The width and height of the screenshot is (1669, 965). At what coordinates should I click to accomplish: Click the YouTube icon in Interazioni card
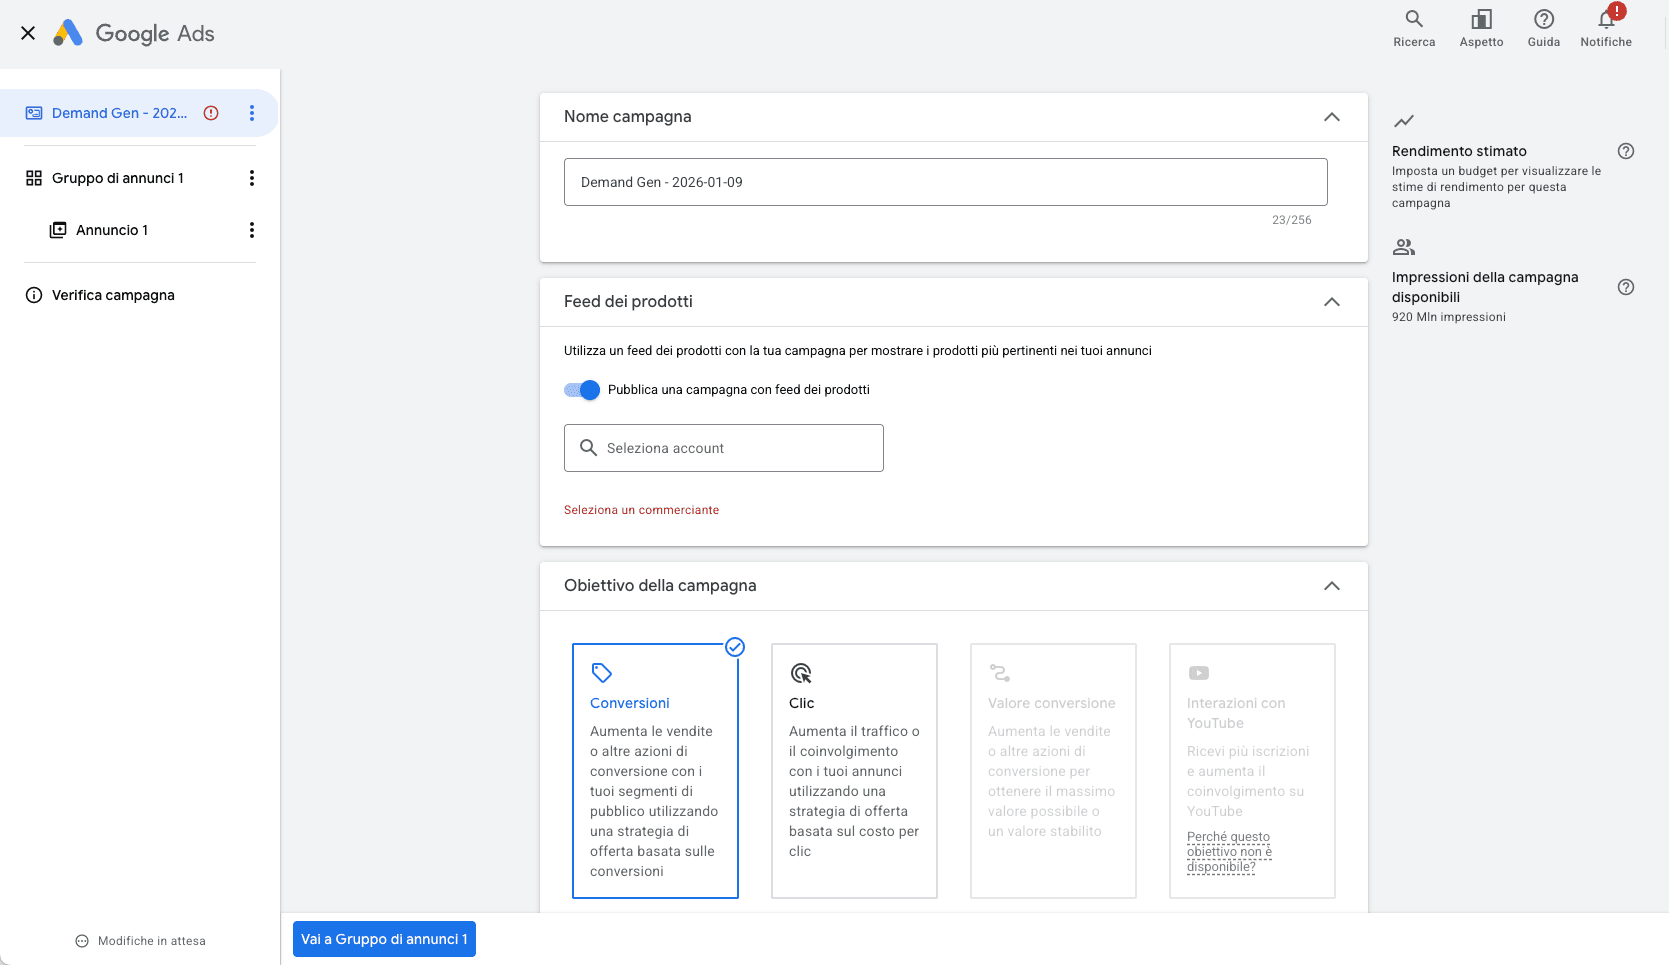click(1199, 673)
